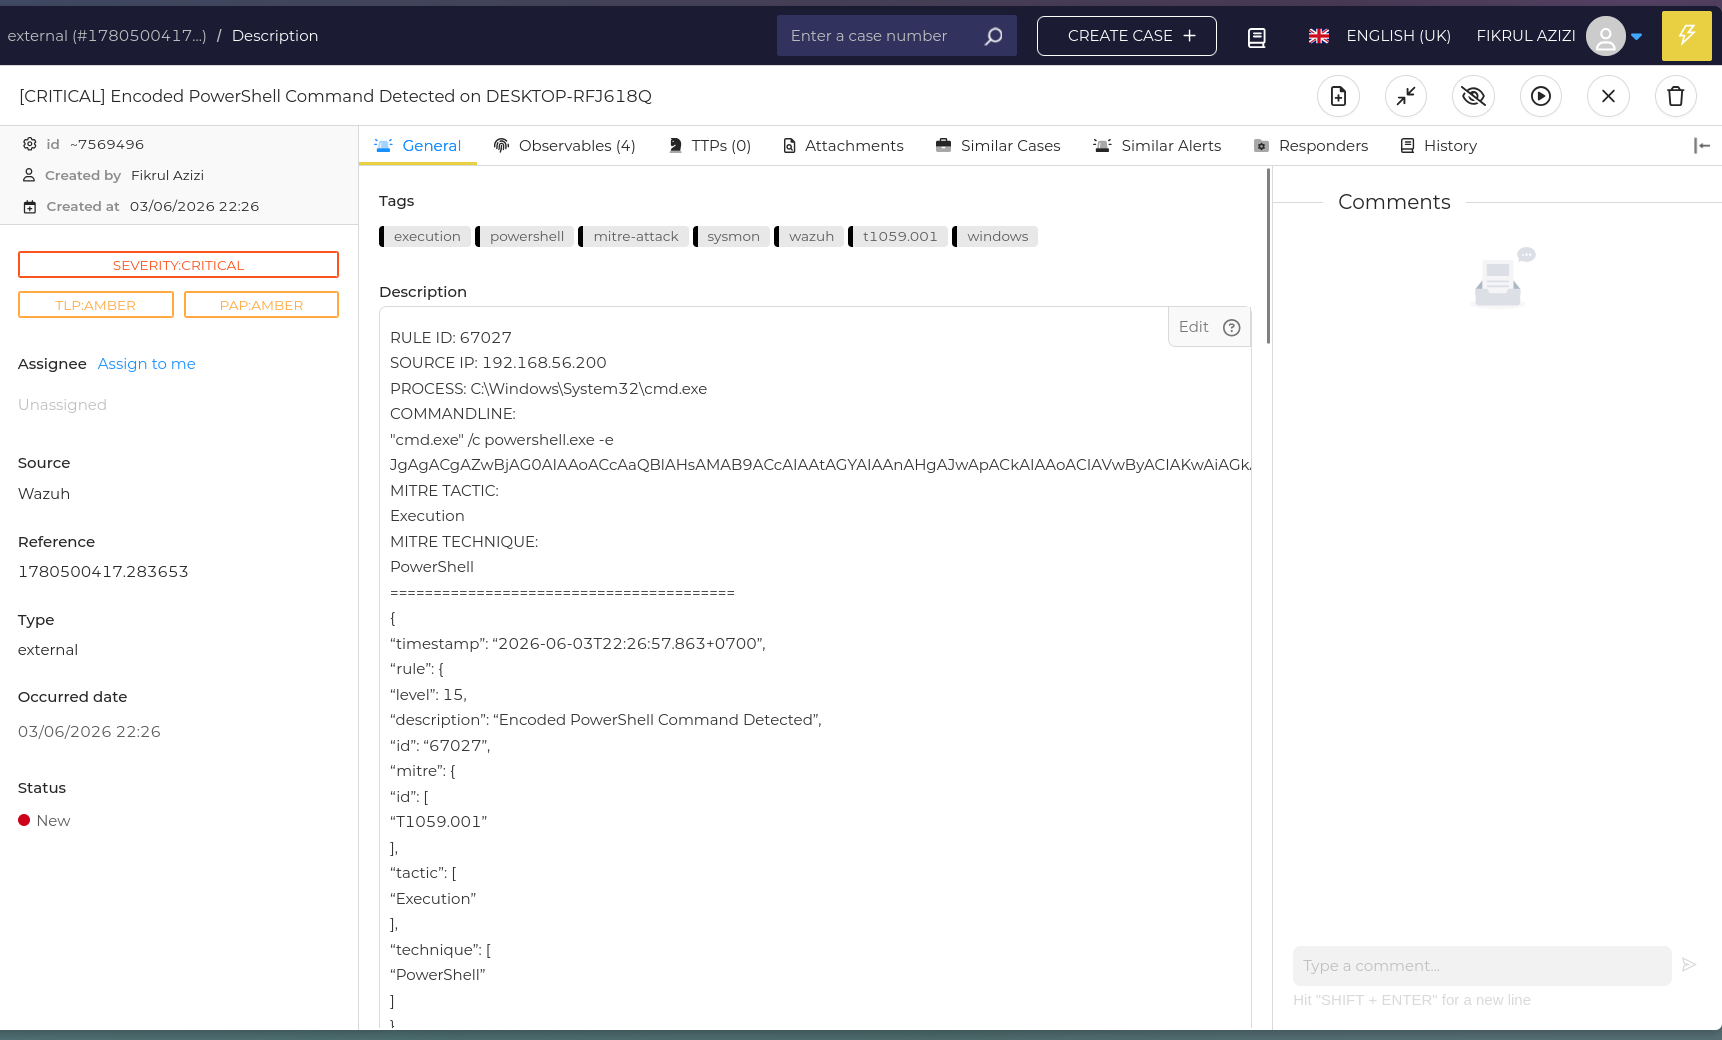Select the t1059.001 tag

(x=898, y=237)
